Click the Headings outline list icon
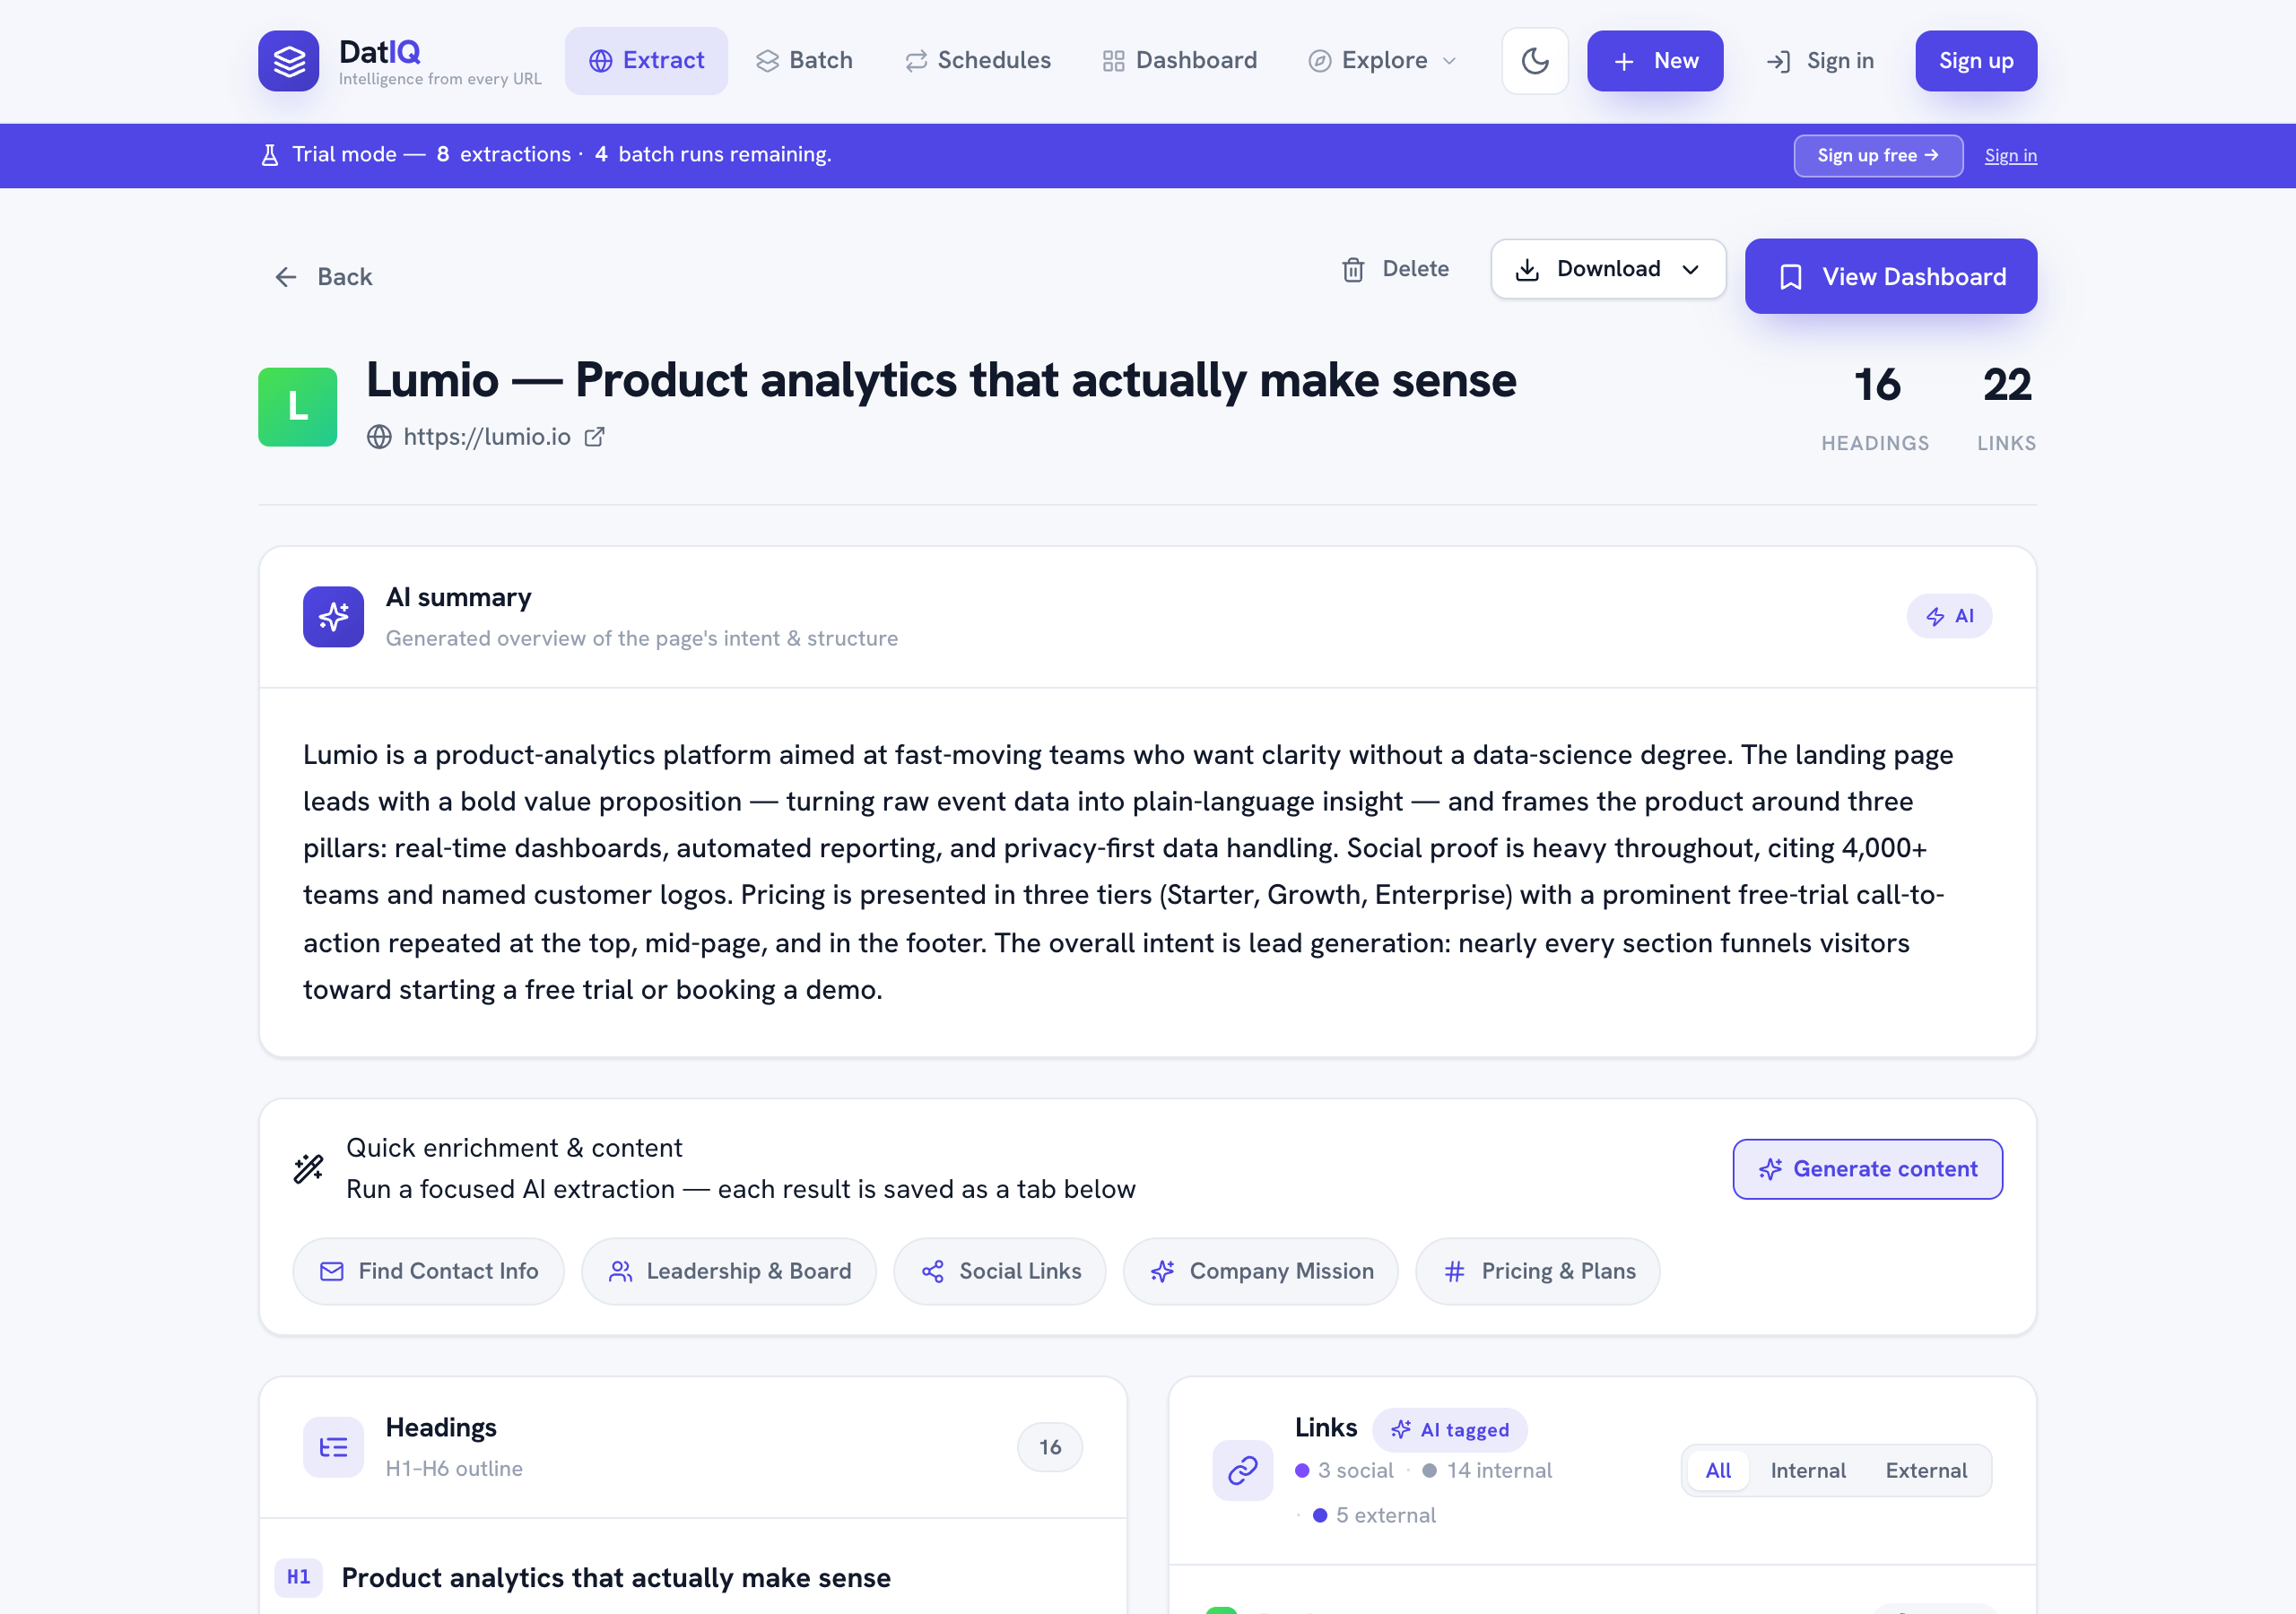The width and height of the screenshot is (2296, 1614). (x=333, y=1446)
